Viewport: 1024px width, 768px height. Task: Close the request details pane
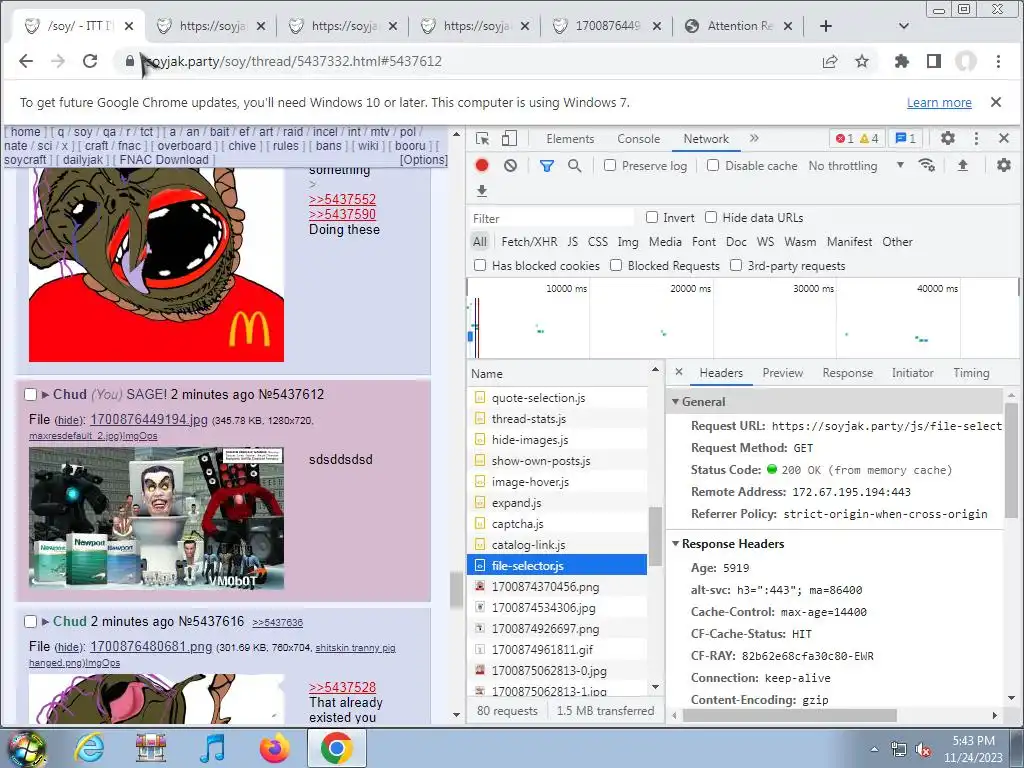pyautogui.click(x=679, y=372)
